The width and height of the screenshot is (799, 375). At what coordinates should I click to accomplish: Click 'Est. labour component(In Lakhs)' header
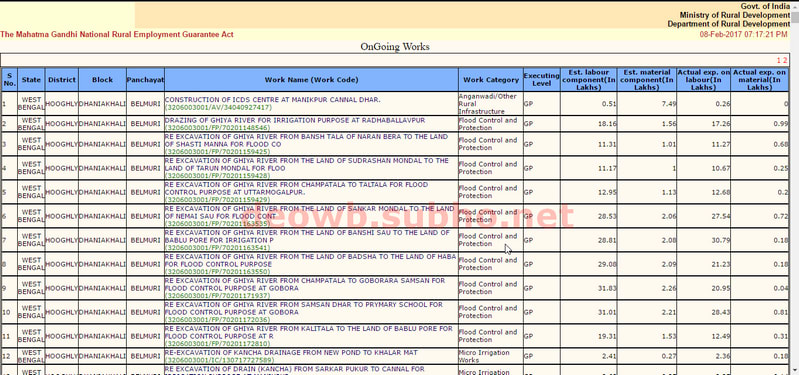point(589,79)
